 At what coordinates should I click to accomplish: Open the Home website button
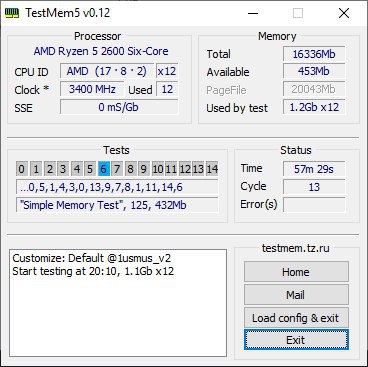tap(296, 272)
